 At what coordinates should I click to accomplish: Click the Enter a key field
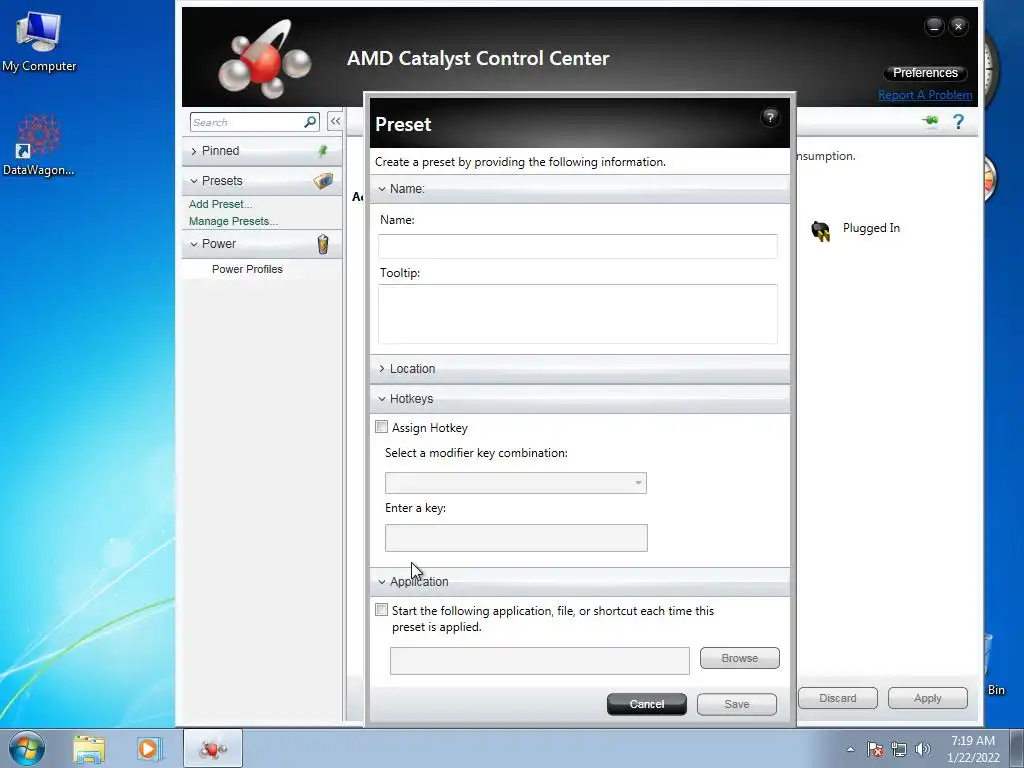coord(516,538)
